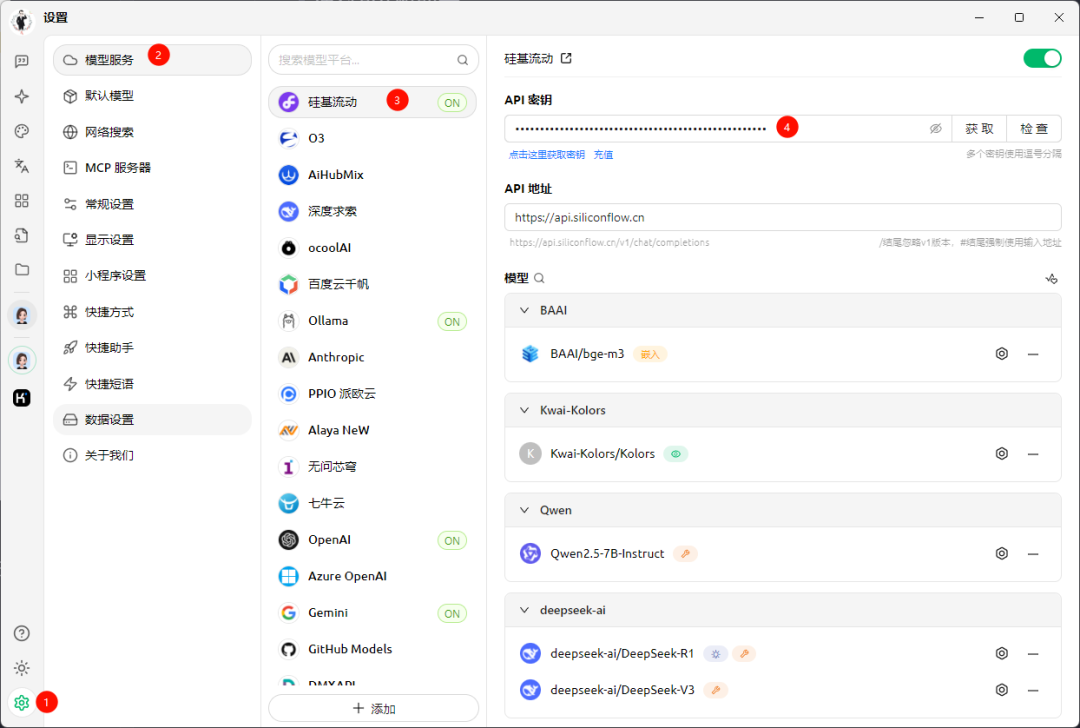Collapse the Kwai-Kolors model group

(x=524, y=410)
